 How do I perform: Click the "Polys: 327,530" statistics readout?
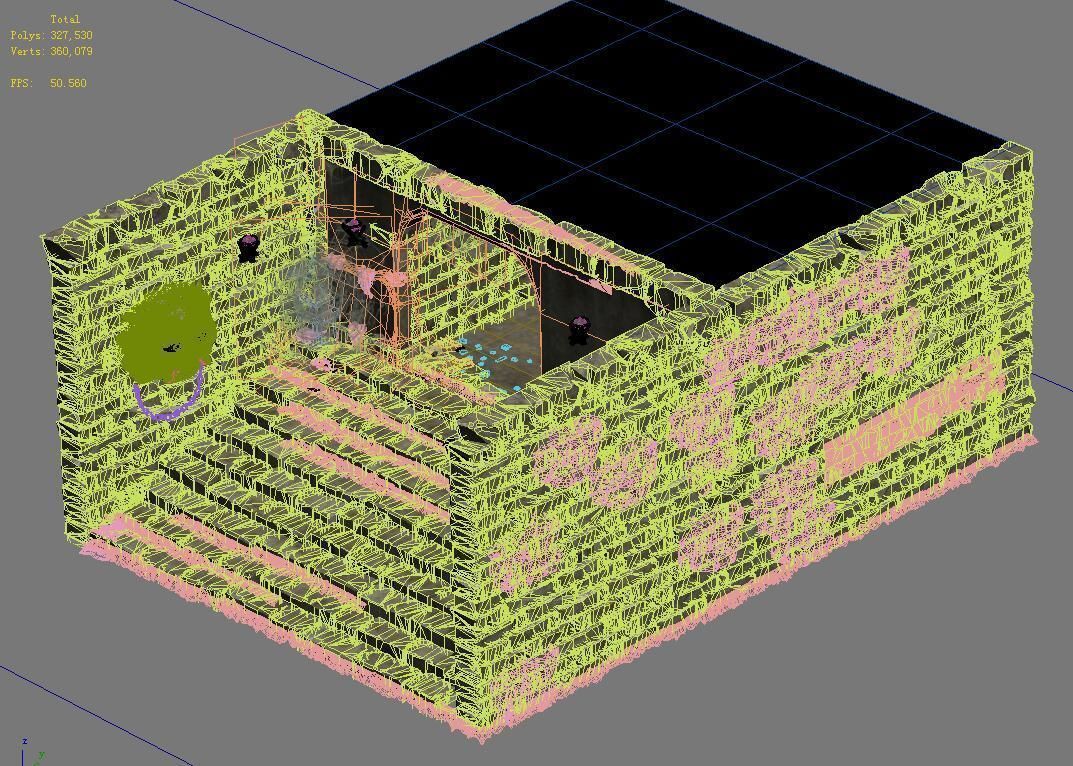51,35
